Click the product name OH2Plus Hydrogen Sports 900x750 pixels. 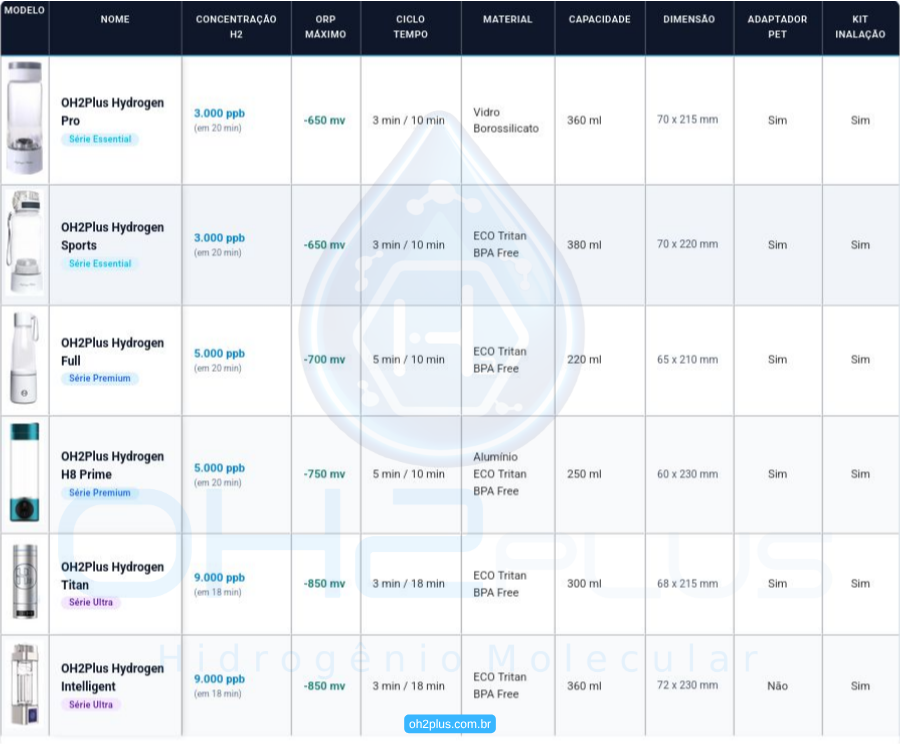[112, 236]
